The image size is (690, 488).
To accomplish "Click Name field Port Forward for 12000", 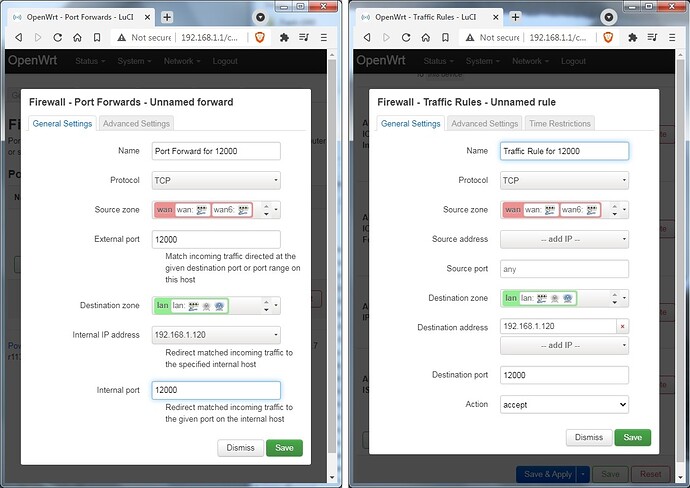I will pos(216,151).
